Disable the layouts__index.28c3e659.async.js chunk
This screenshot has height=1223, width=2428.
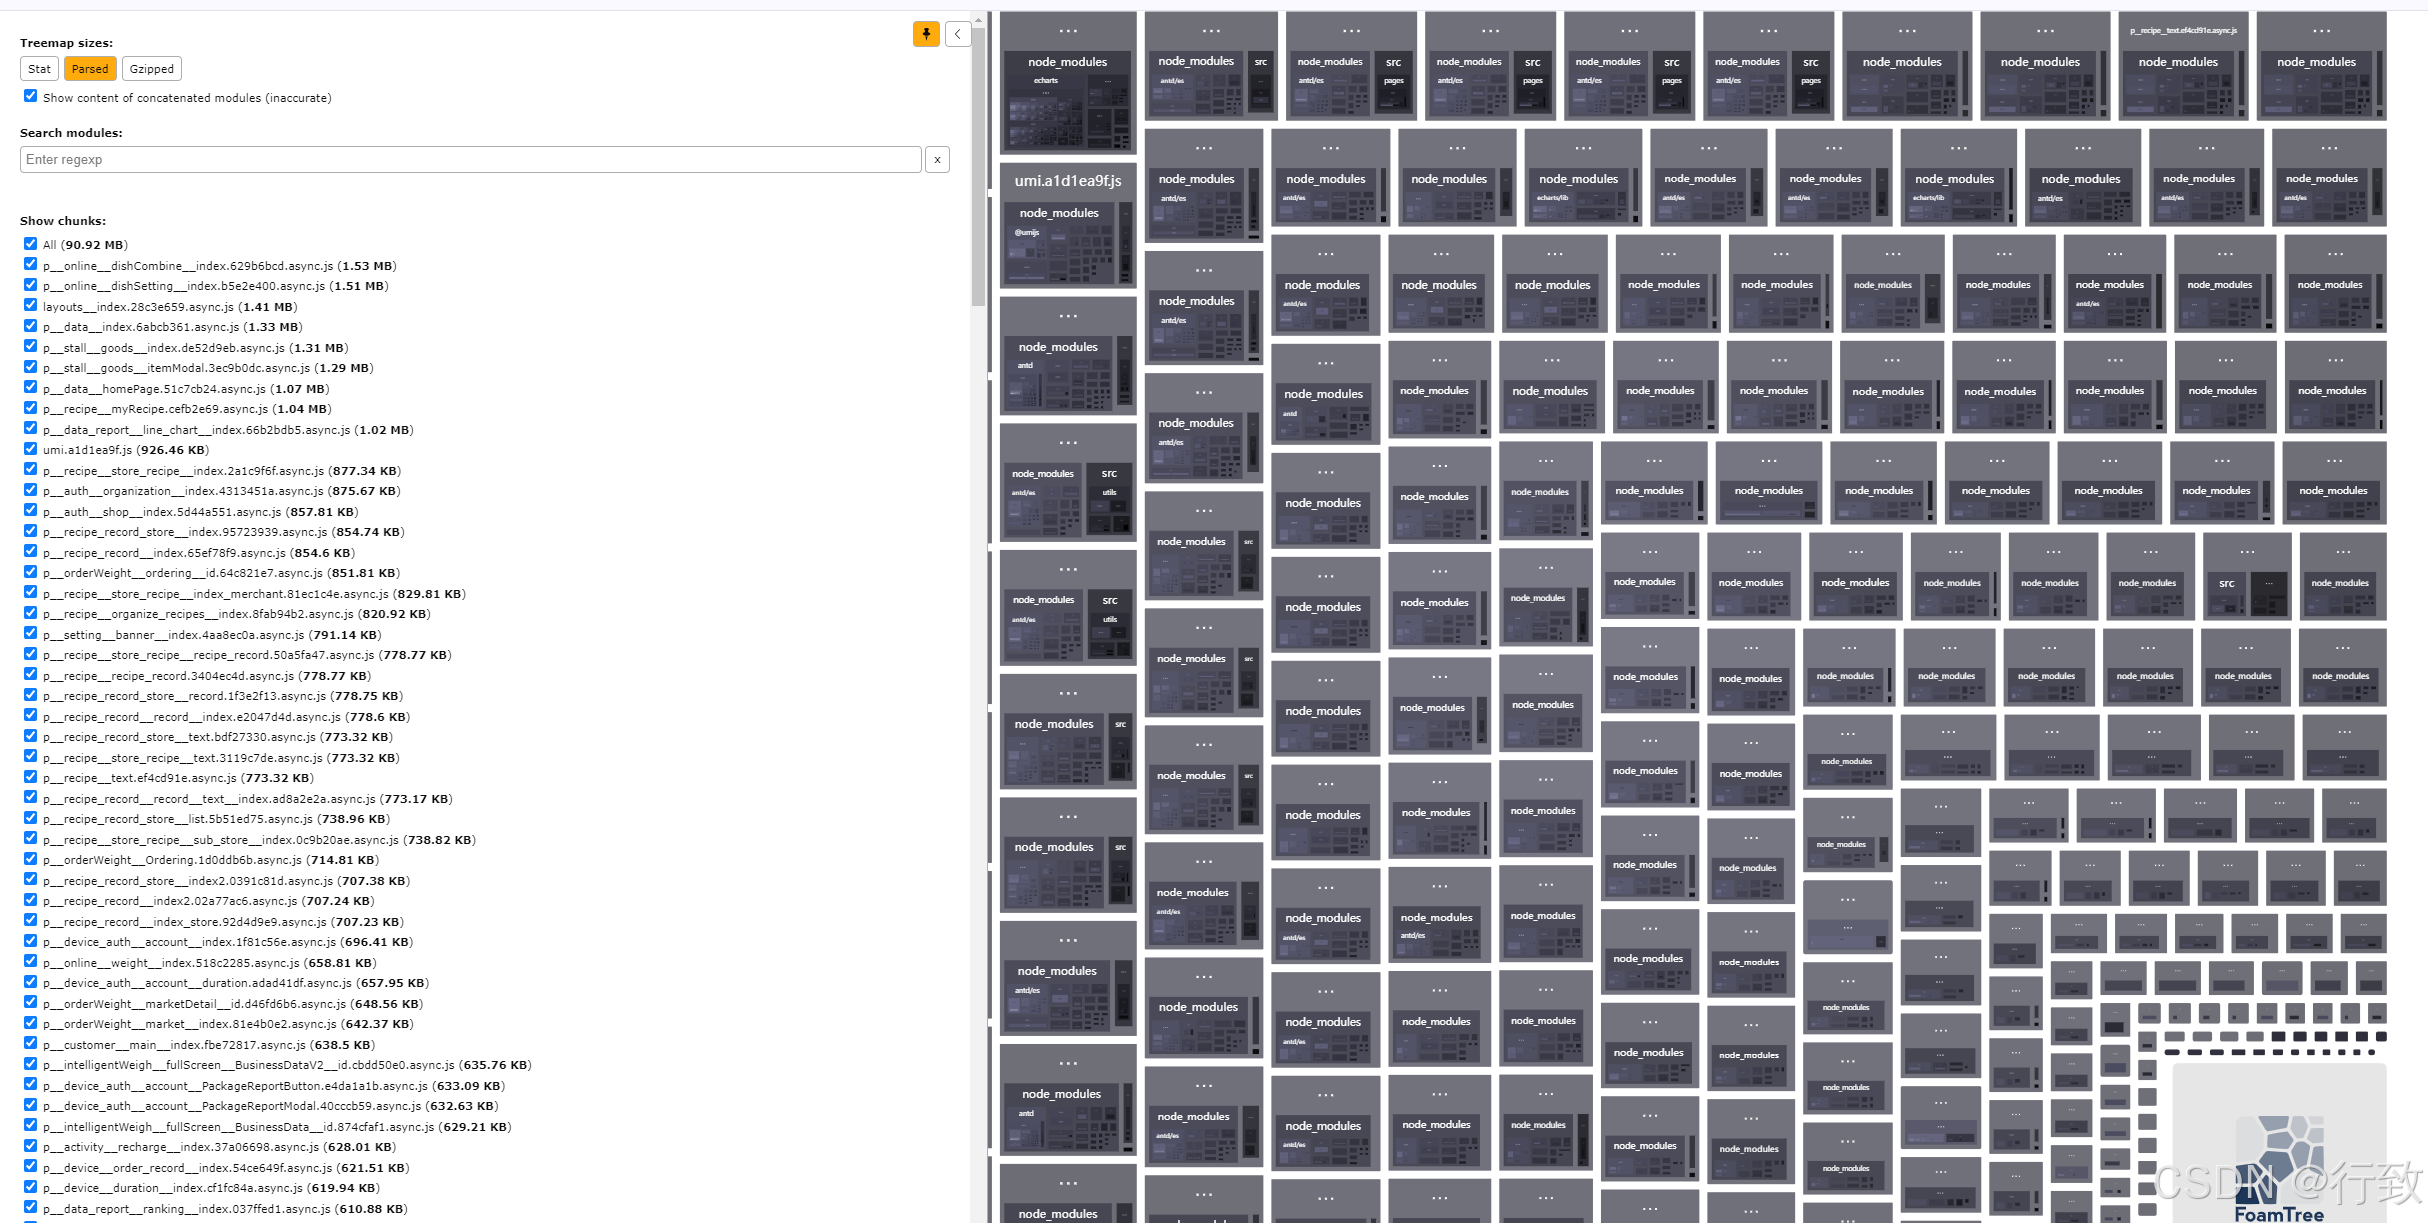[30, 305]
